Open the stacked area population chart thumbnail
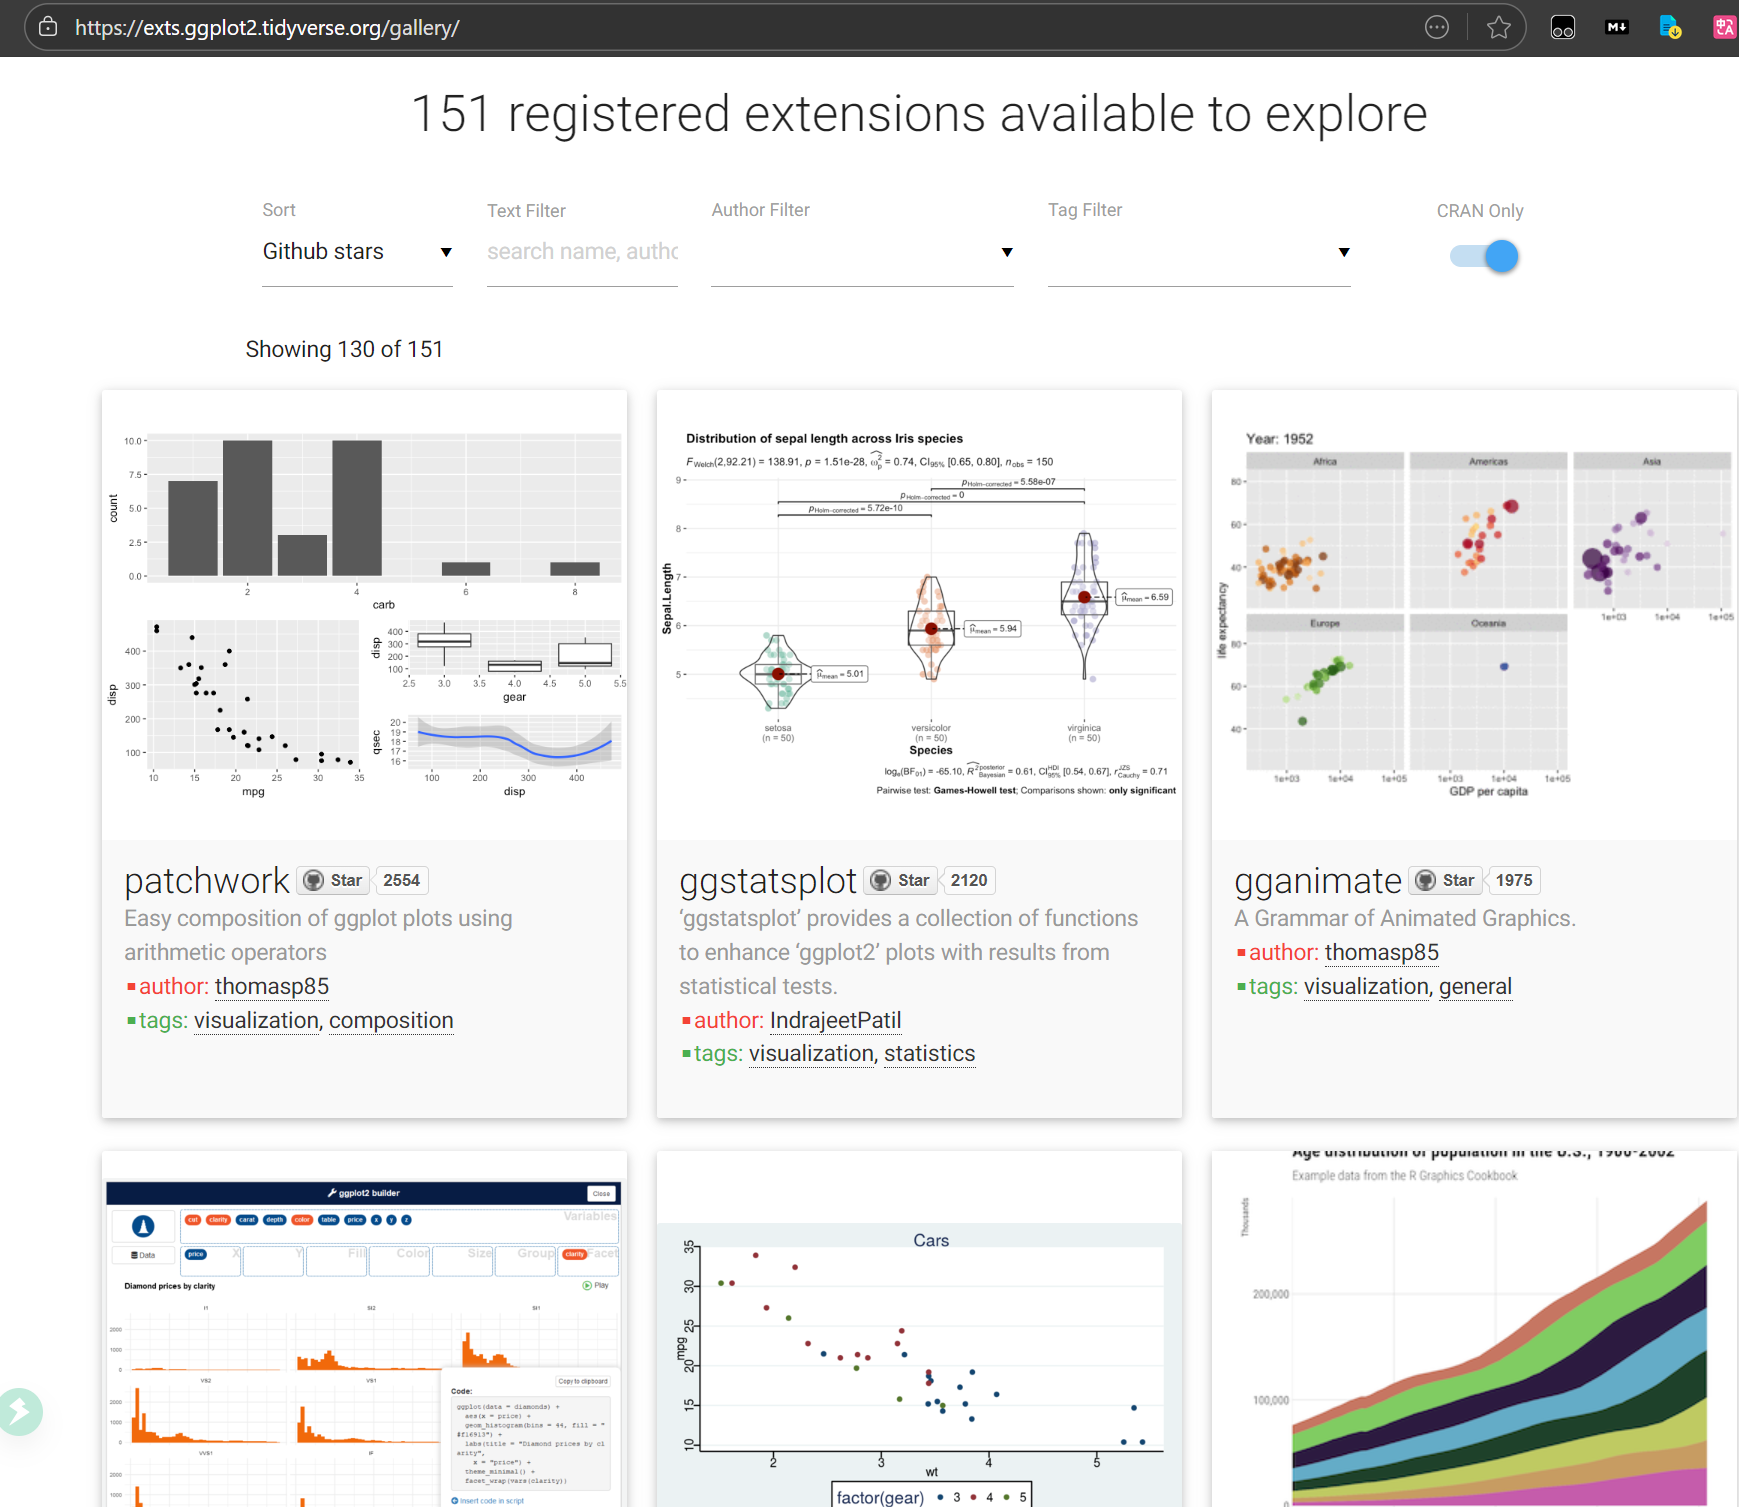The width and height of the screenshot is (1739, 1507). (x=1474, y=1329)
